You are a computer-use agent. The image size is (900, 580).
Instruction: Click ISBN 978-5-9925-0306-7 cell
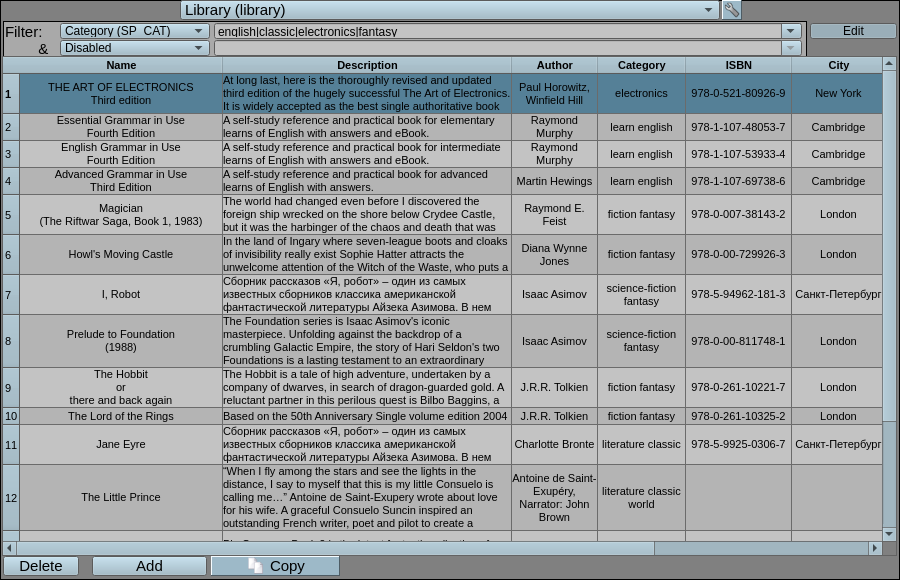[738, 444]
